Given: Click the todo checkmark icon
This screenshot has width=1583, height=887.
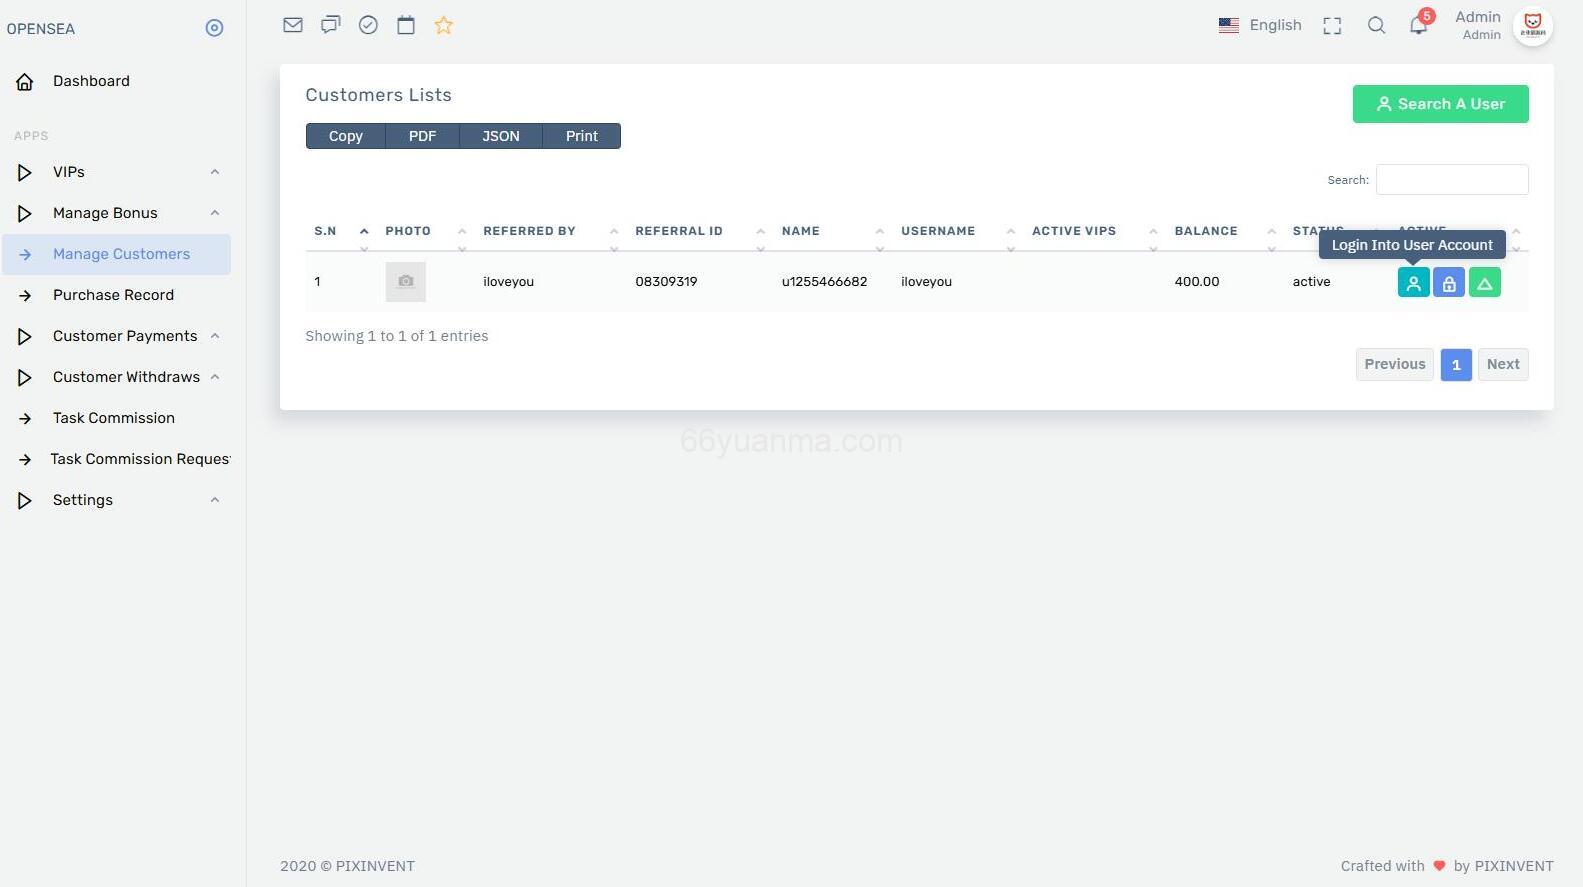Looking at the screenshot, I should 368,25.
